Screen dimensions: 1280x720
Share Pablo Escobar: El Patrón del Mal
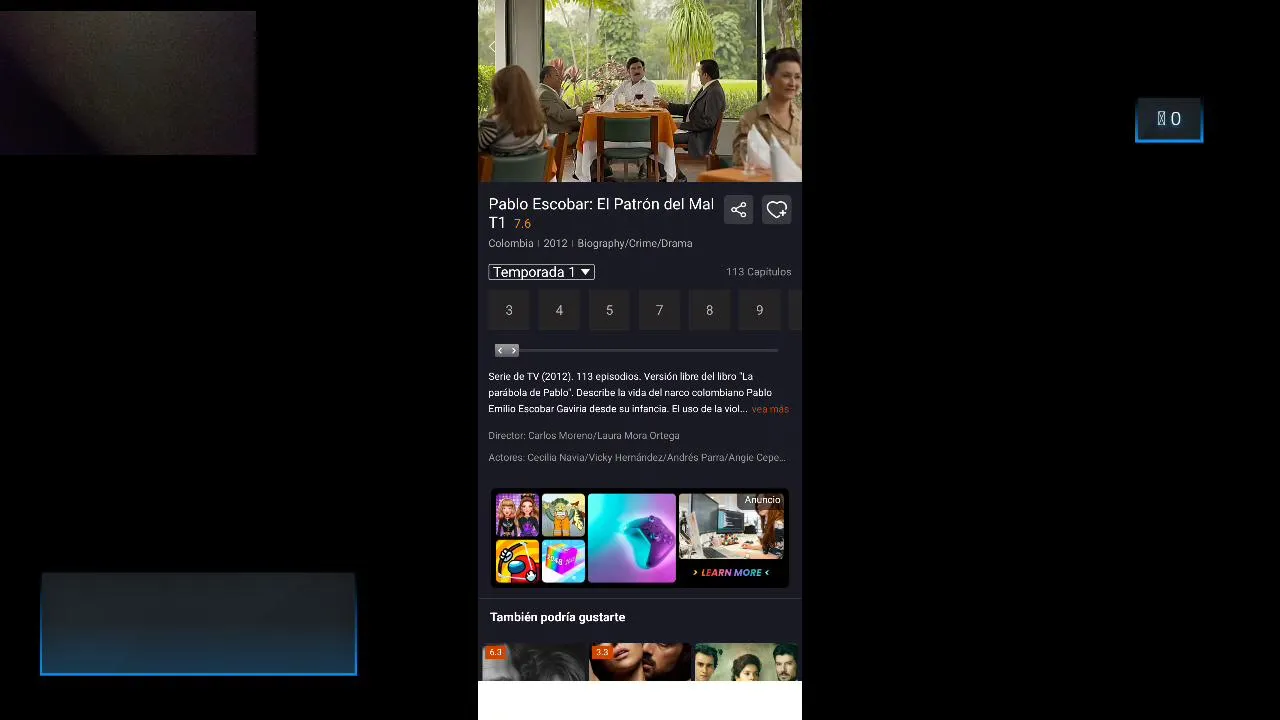[x=738, y=210]
